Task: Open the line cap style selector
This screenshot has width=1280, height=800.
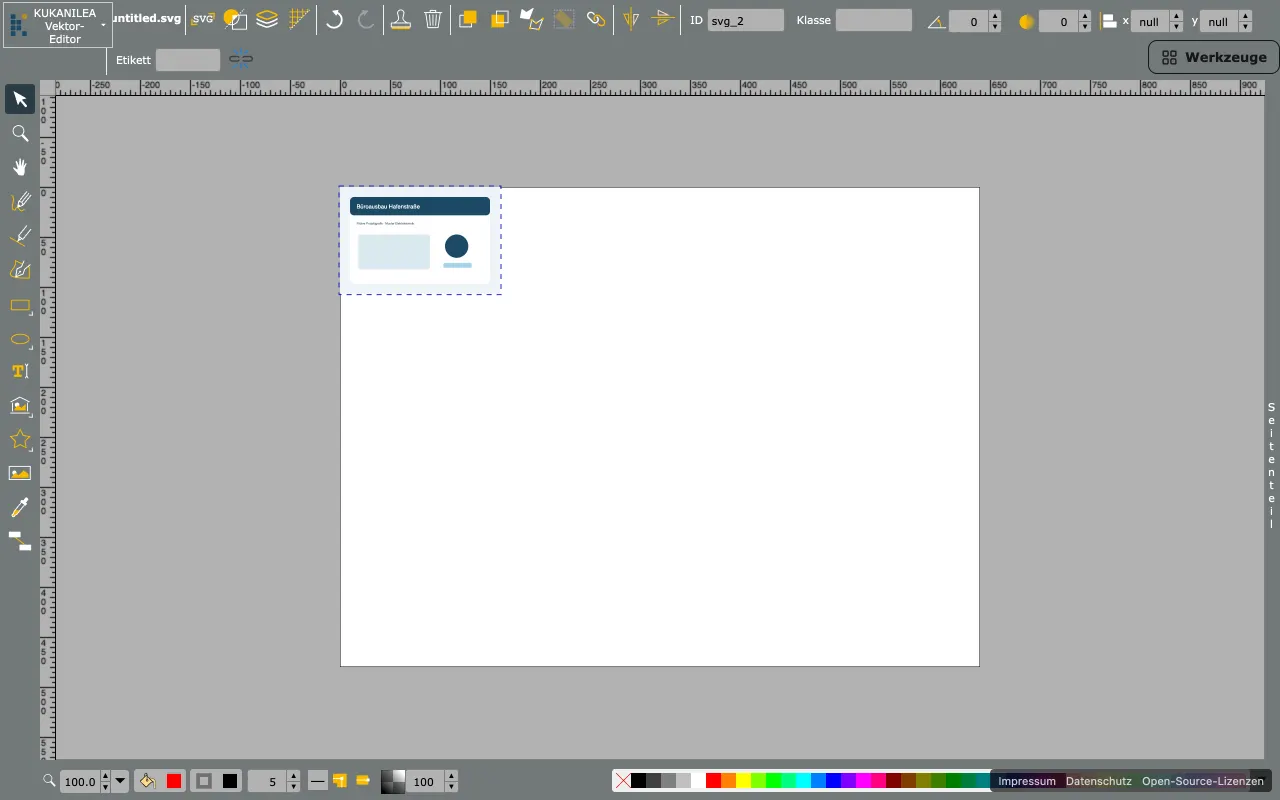Action: pos(363,781)
